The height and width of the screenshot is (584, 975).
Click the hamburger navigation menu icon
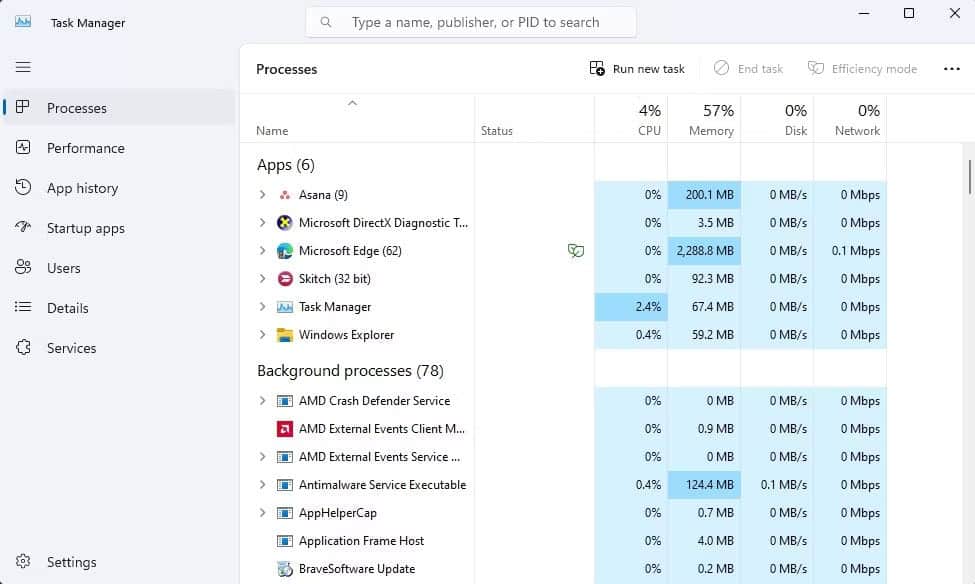[x=23, y=67]
